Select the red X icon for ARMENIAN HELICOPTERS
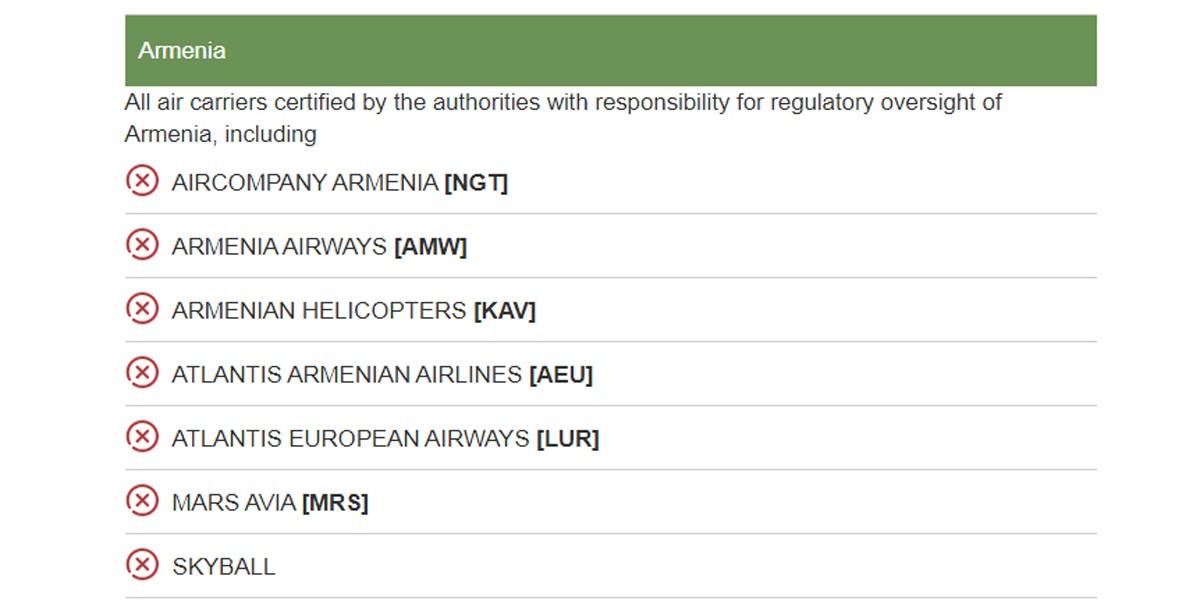 [142, 309]
